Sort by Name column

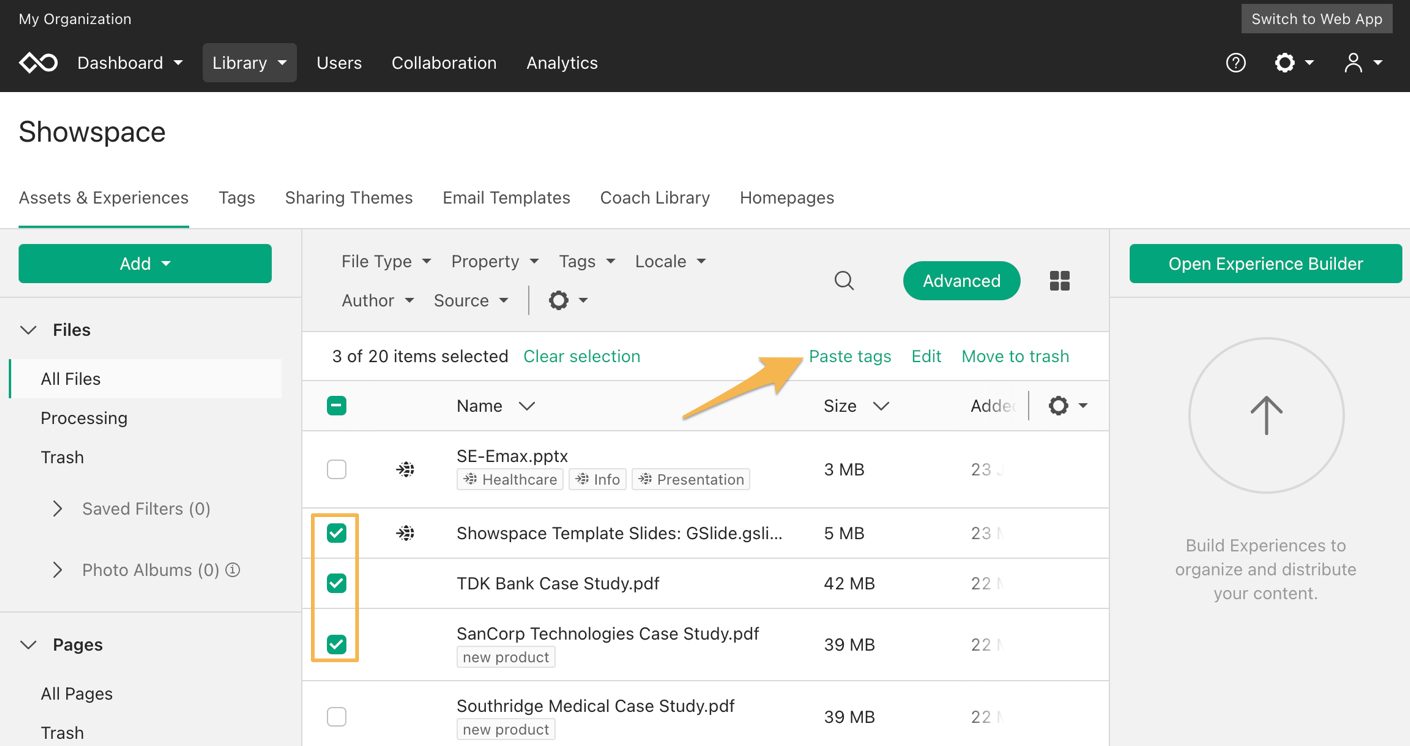coord(496,406)
